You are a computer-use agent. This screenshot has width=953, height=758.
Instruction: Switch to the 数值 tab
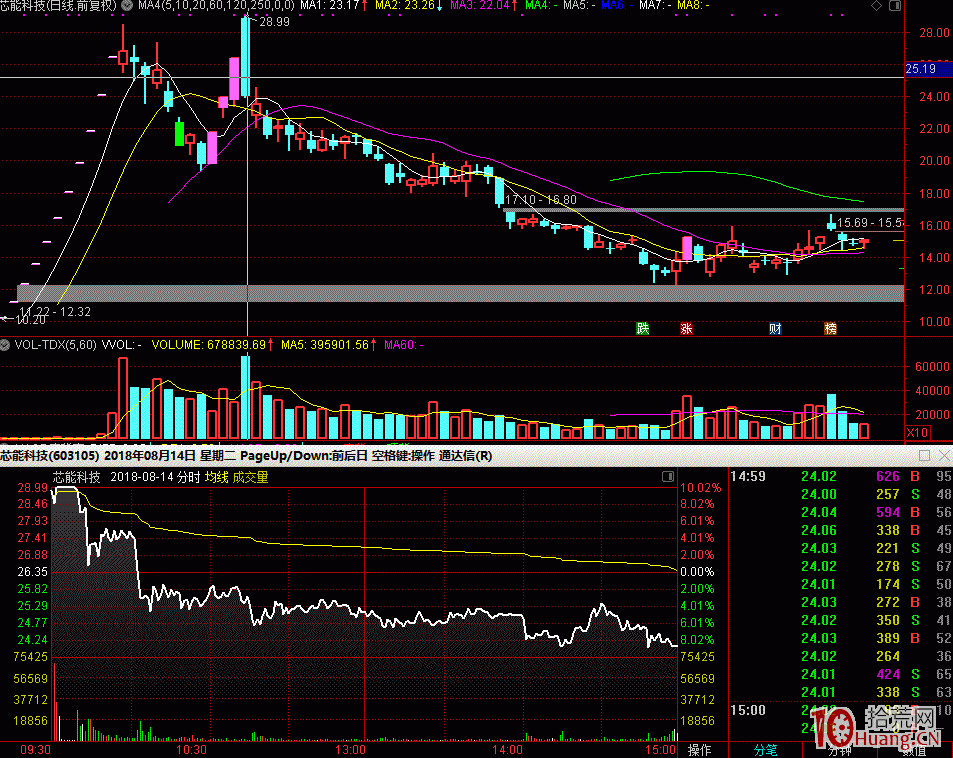(x=910, y=749)
